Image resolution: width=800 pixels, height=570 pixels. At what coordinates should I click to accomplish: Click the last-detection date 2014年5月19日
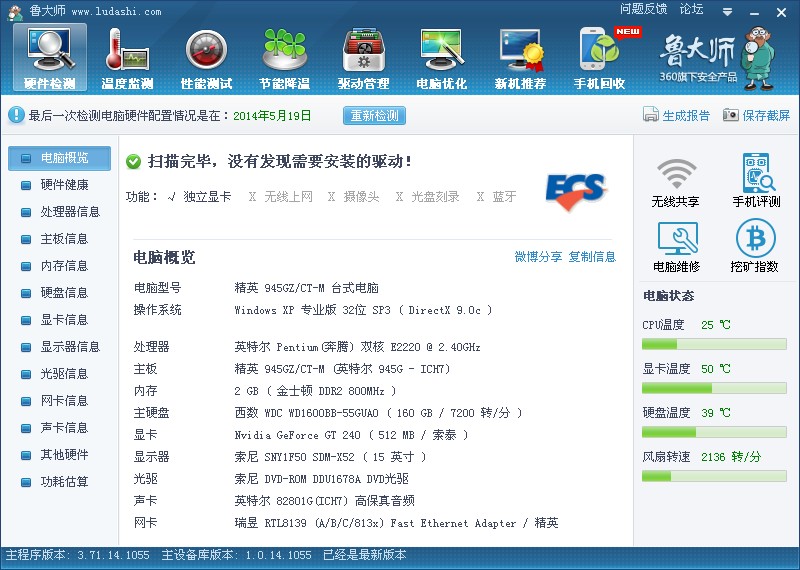coord(272,116)
